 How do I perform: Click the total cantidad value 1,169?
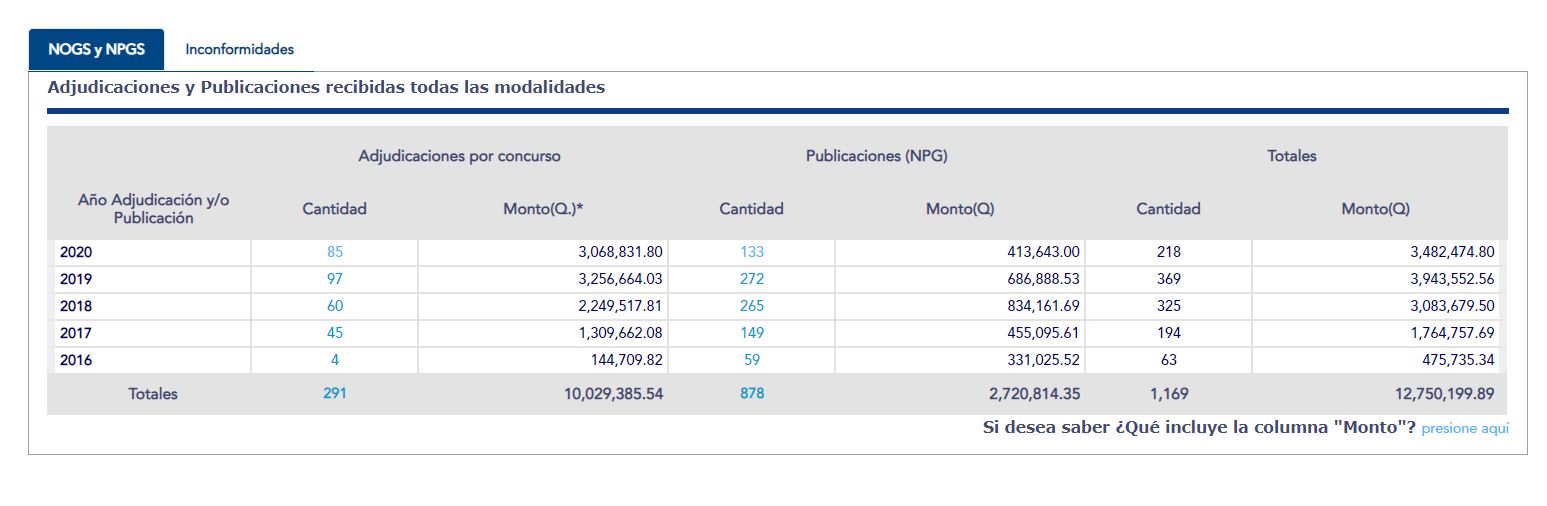[x=1168, y=394]
